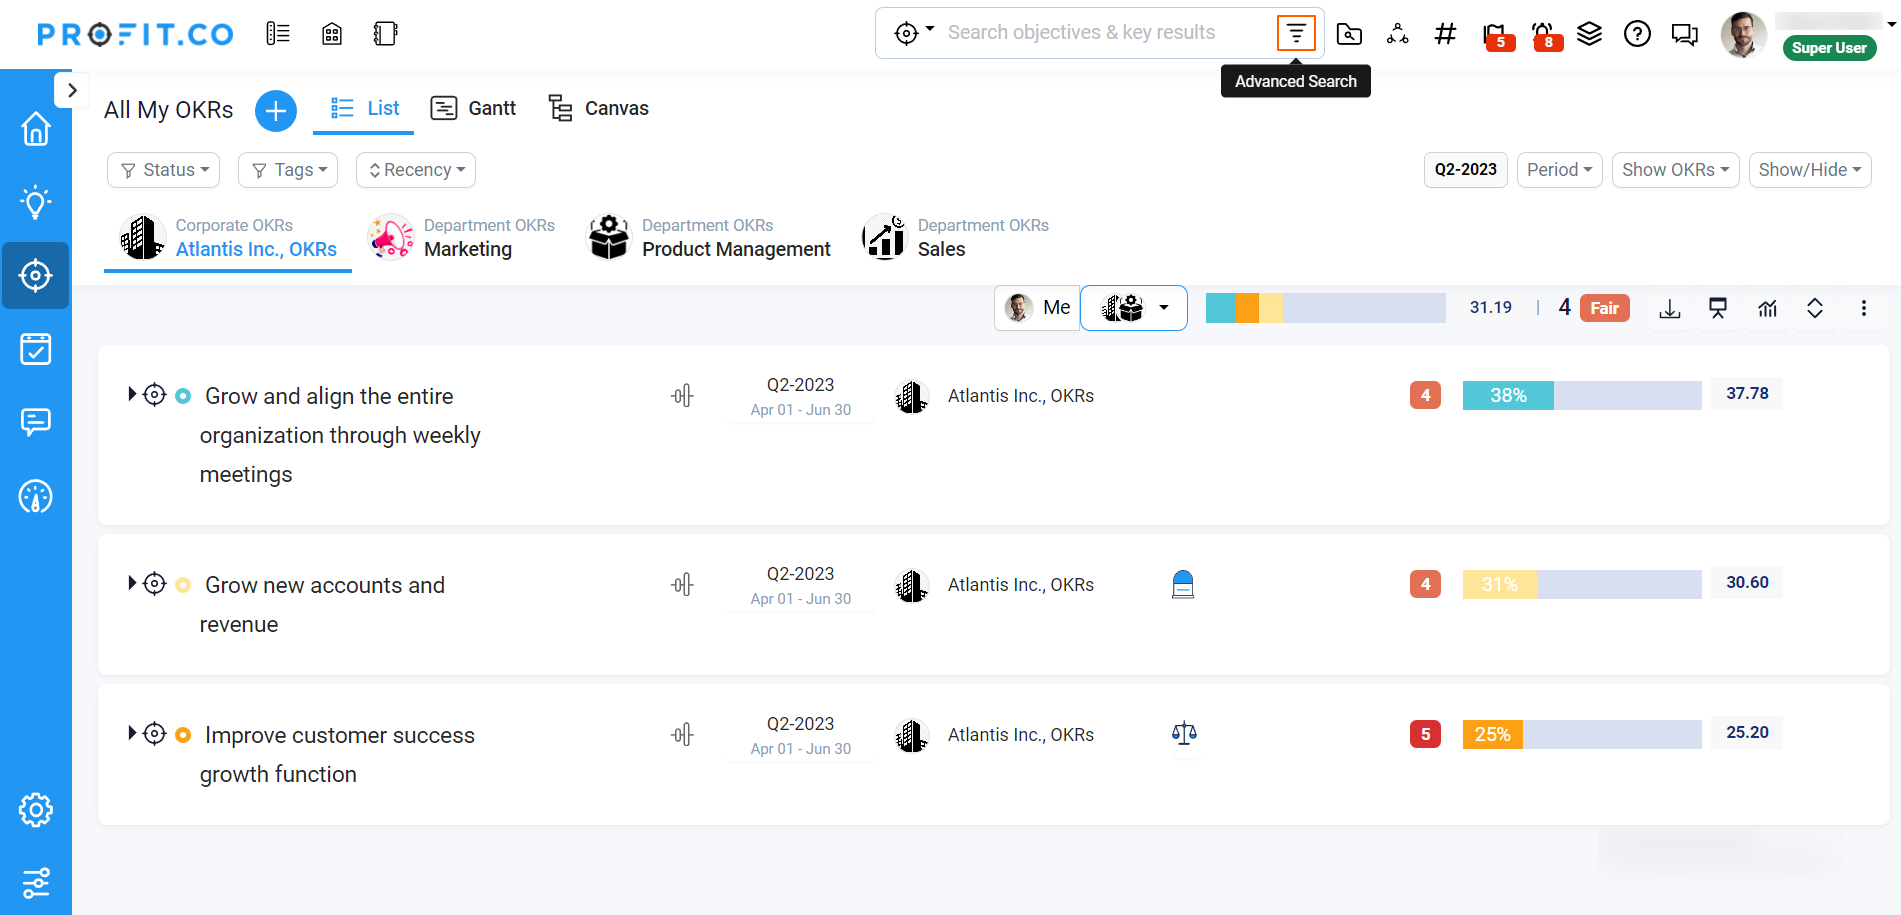
Task: Open the Period dropdown
Action: click(x=1560, y=170)
